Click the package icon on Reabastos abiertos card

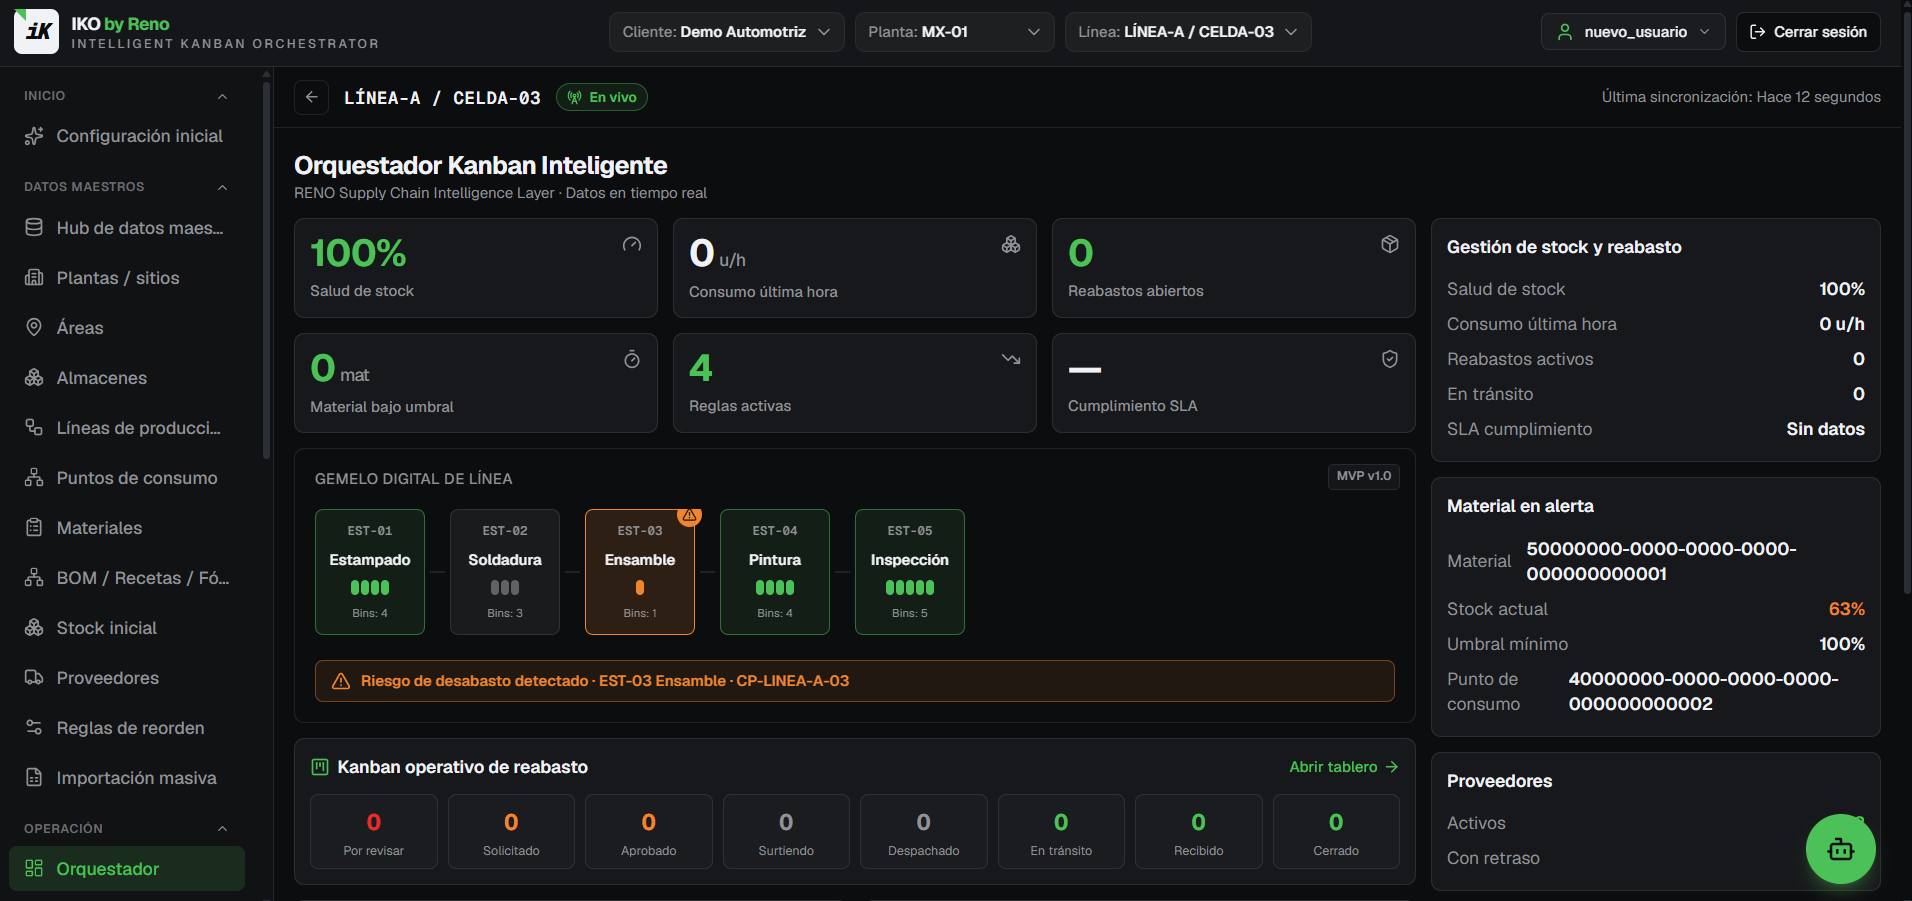coord(1390,245)
